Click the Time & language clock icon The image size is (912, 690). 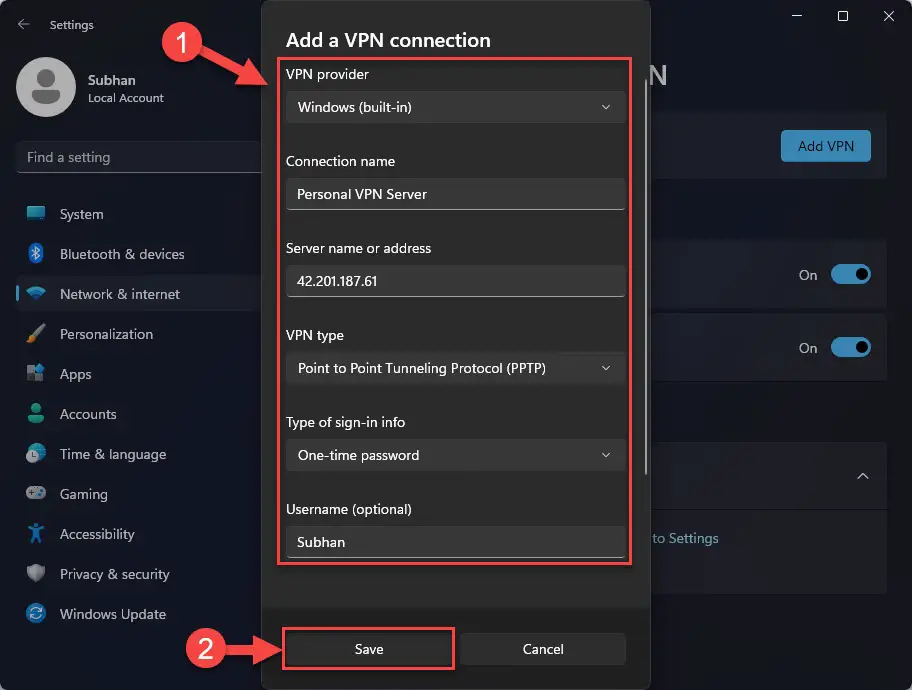tap(36, 454)
